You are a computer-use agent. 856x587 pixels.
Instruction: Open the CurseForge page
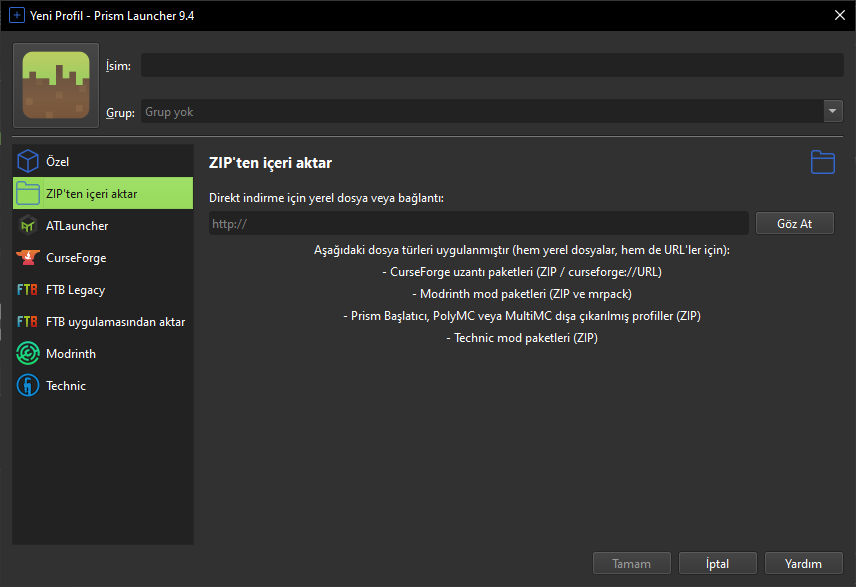point(103,257)
